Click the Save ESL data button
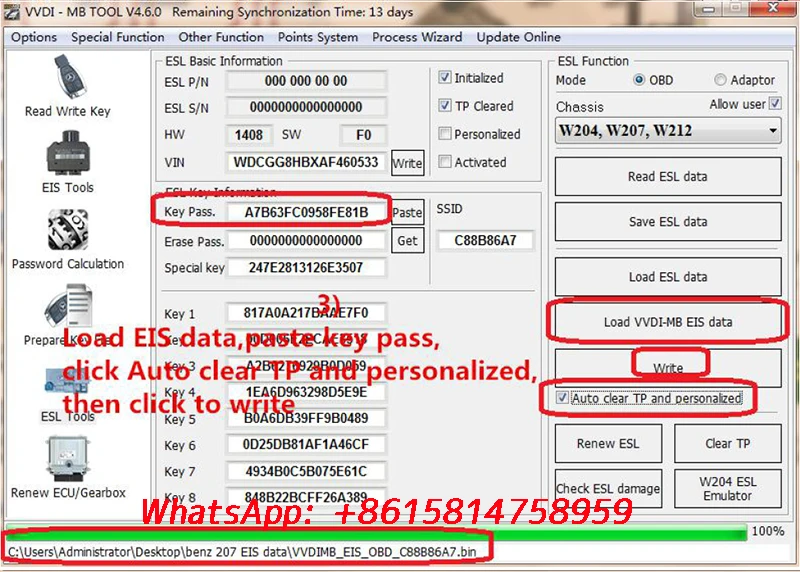 point(668,221)
